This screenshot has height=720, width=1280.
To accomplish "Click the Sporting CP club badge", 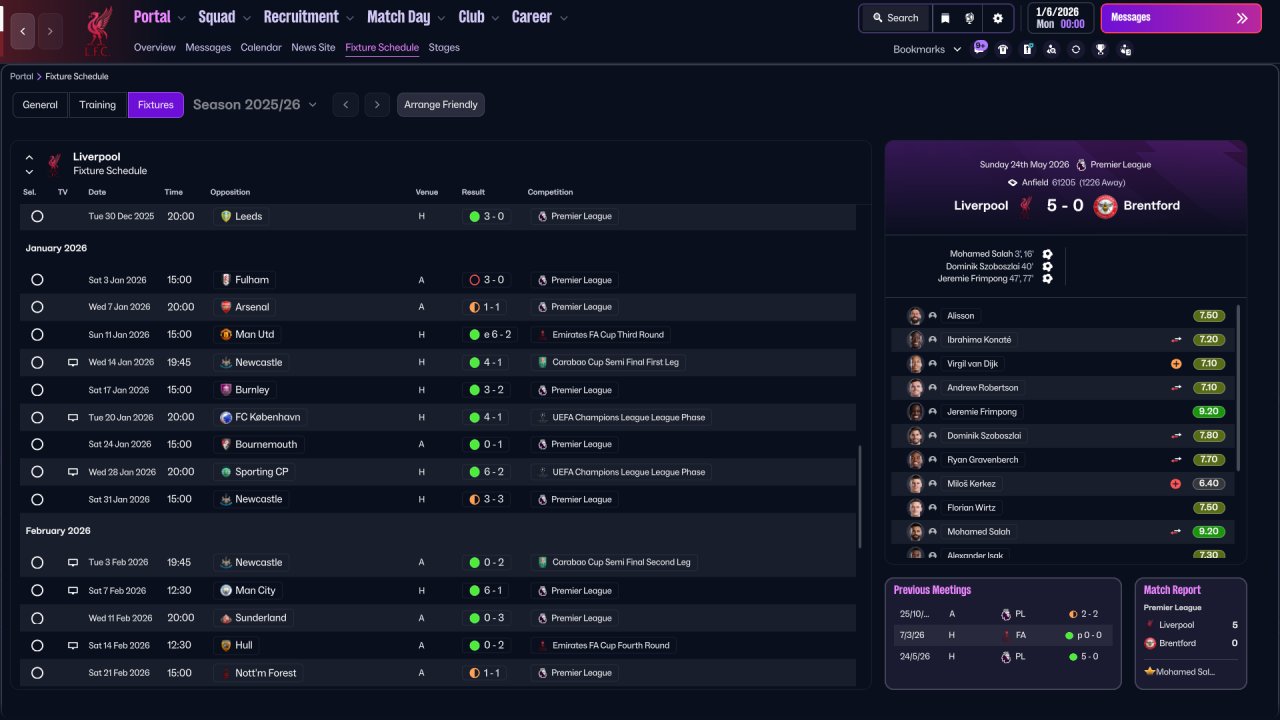I will click(226, 472).
